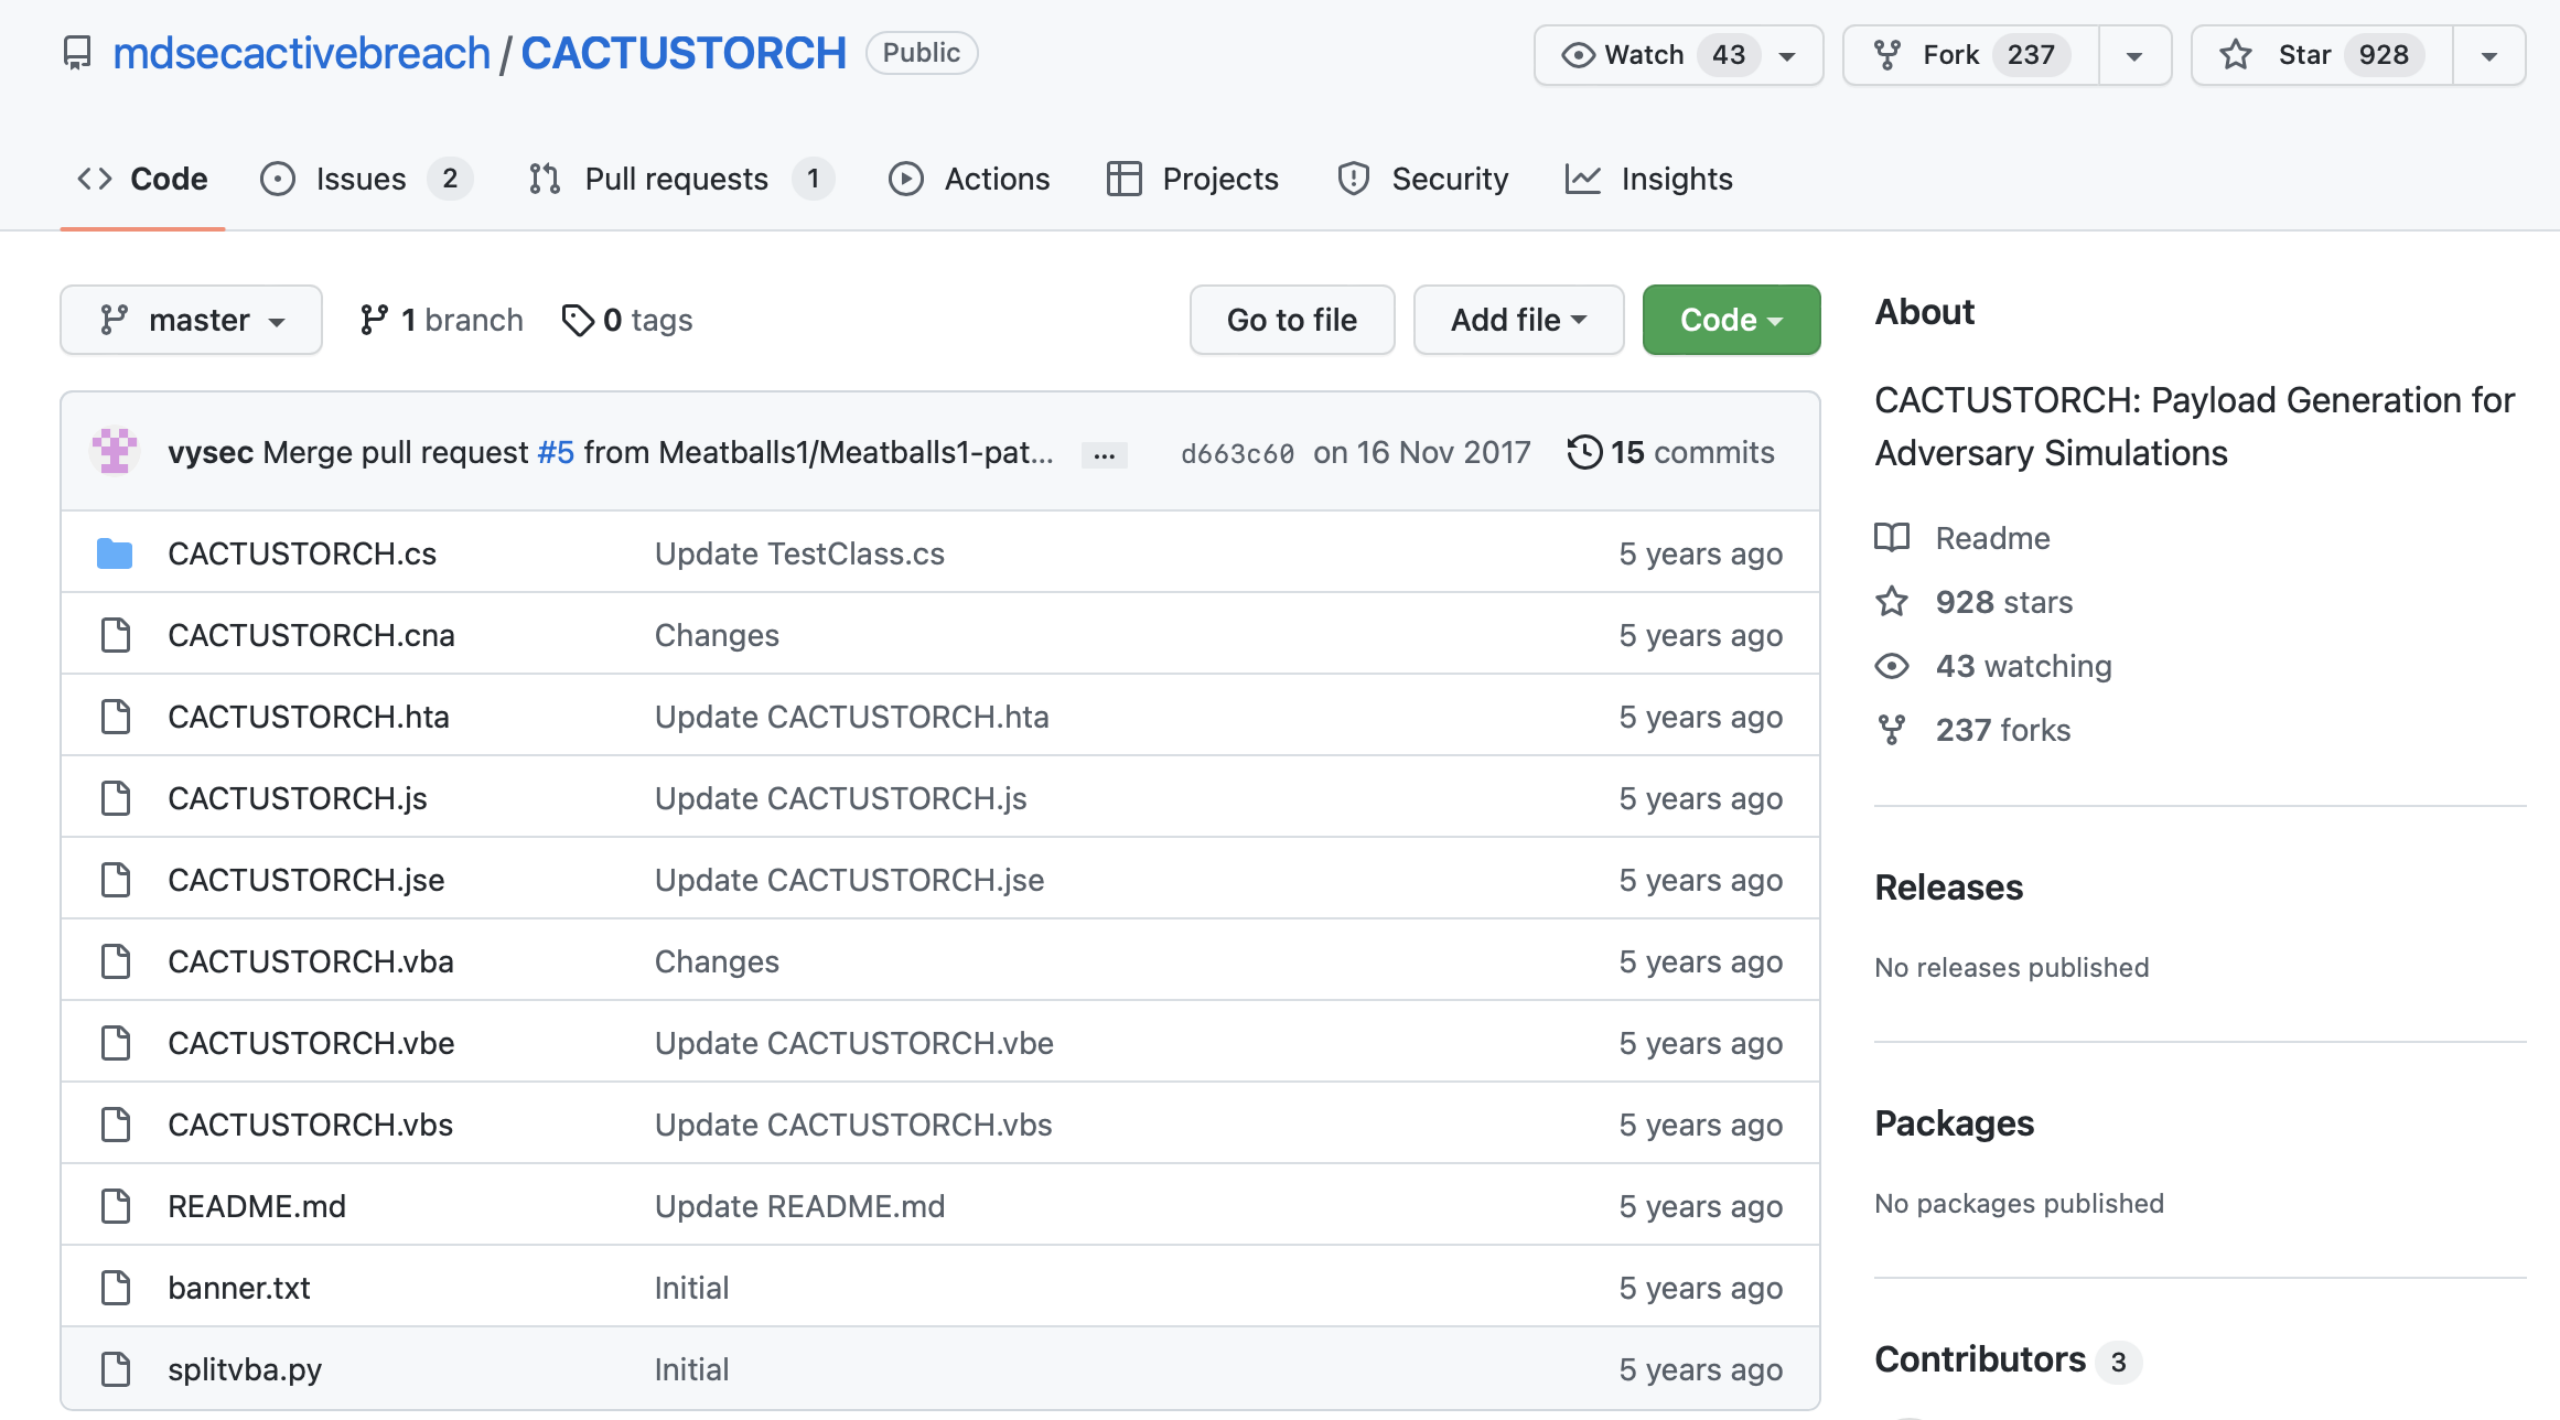The height and width of the screenshot is (1420, 2560).
Task: Click the file icon for banner.txt
Action: [115, 1288]
